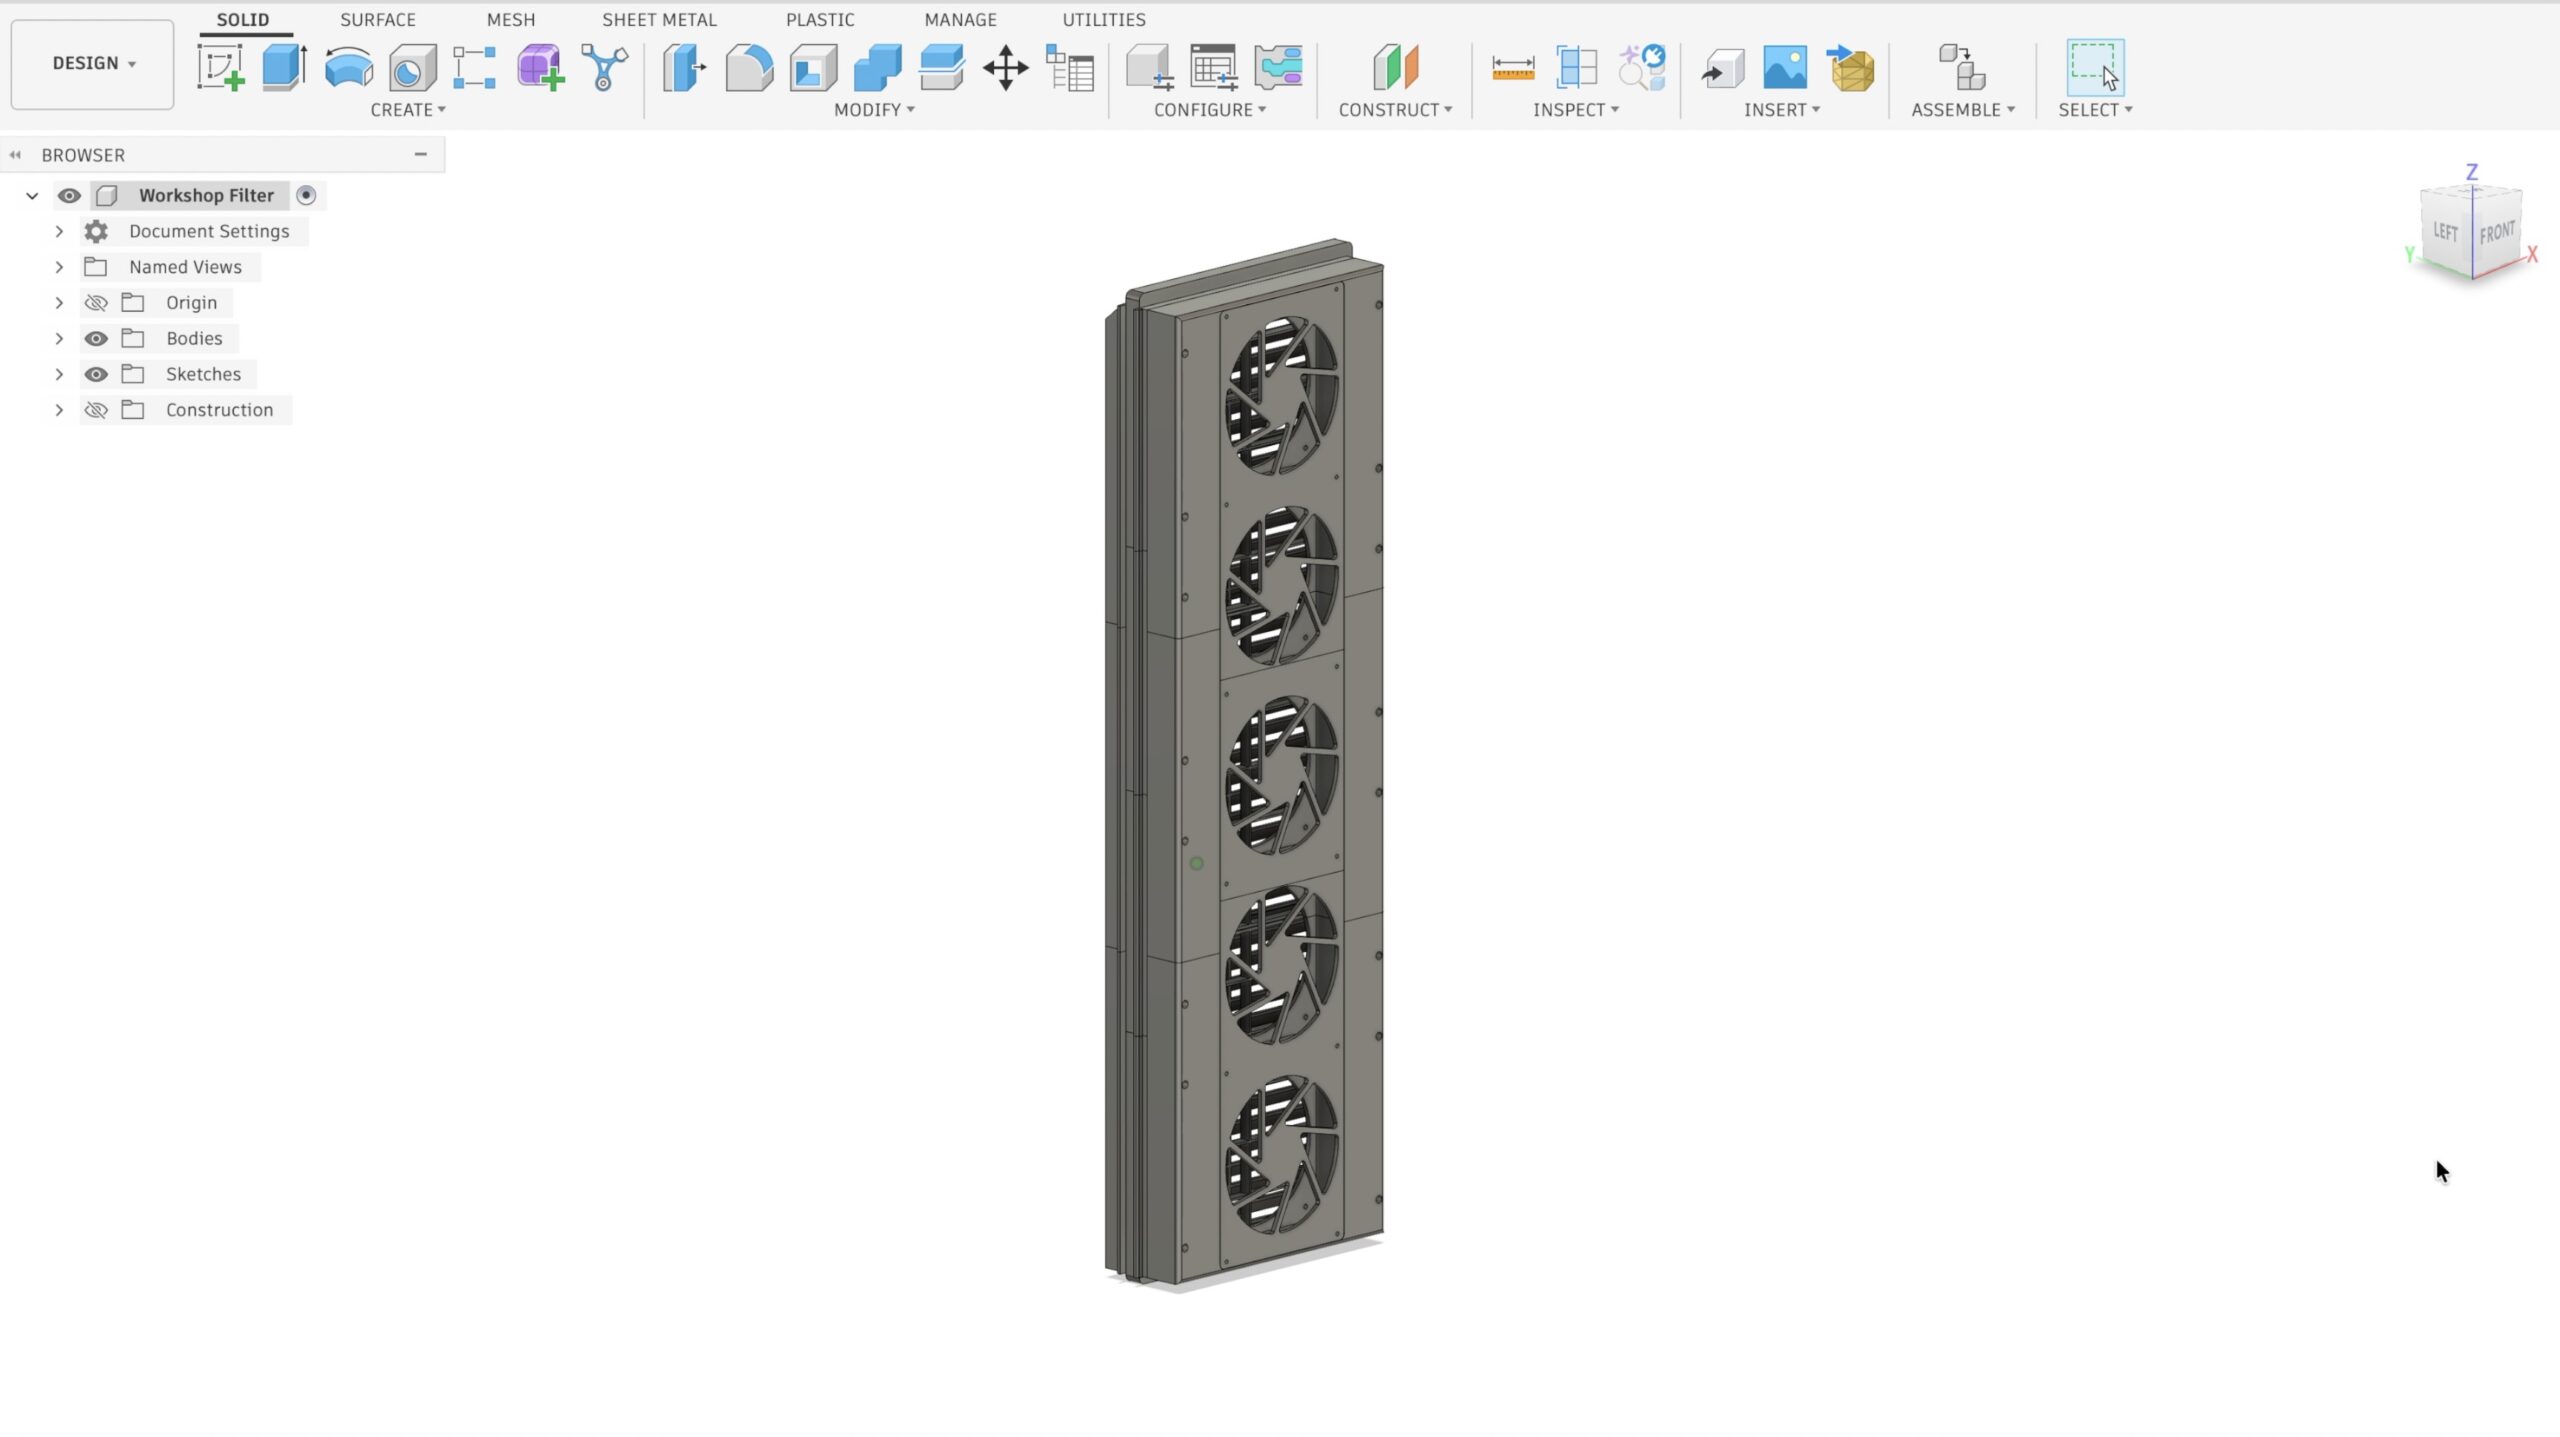This screenshot has height=1437, width=2560.
Task: Open the Automated Modeling tool
Action: pyautogui.click(x=604, y=68)
